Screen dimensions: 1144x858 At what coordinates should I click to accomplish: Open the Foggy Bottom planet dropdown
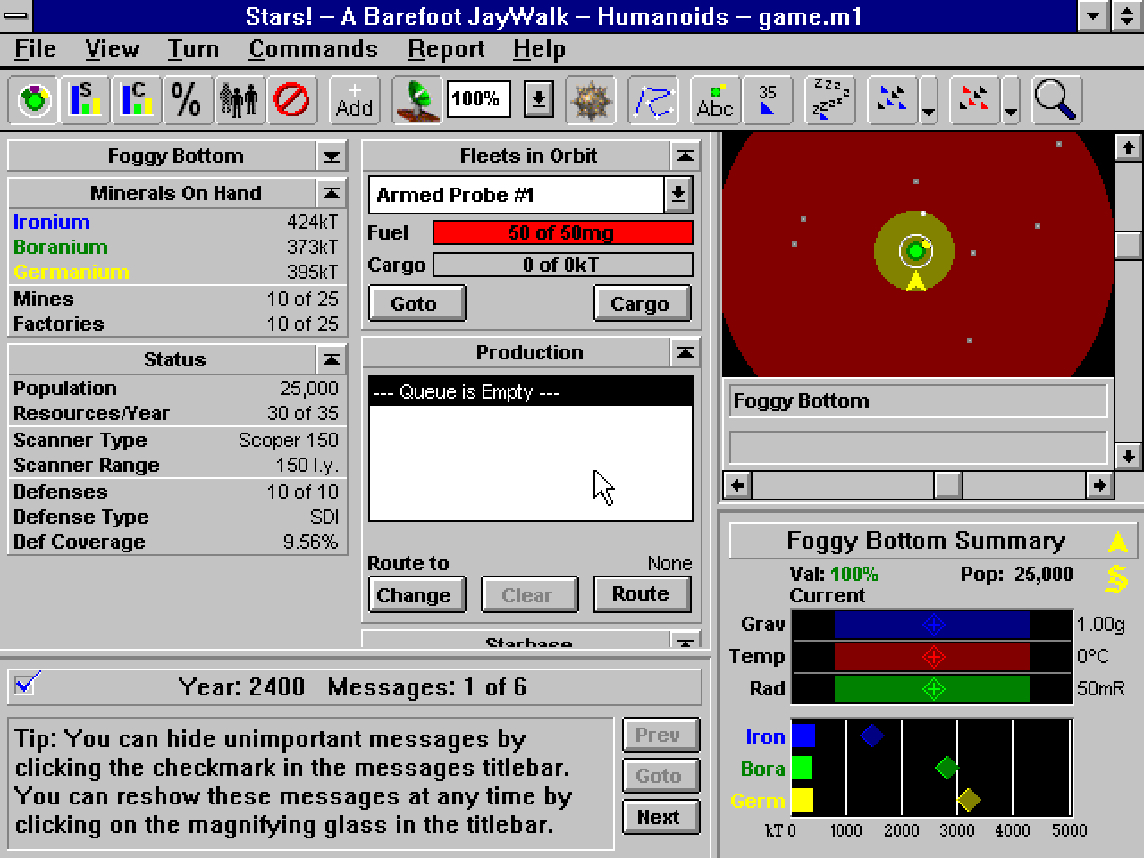[331, 157]
